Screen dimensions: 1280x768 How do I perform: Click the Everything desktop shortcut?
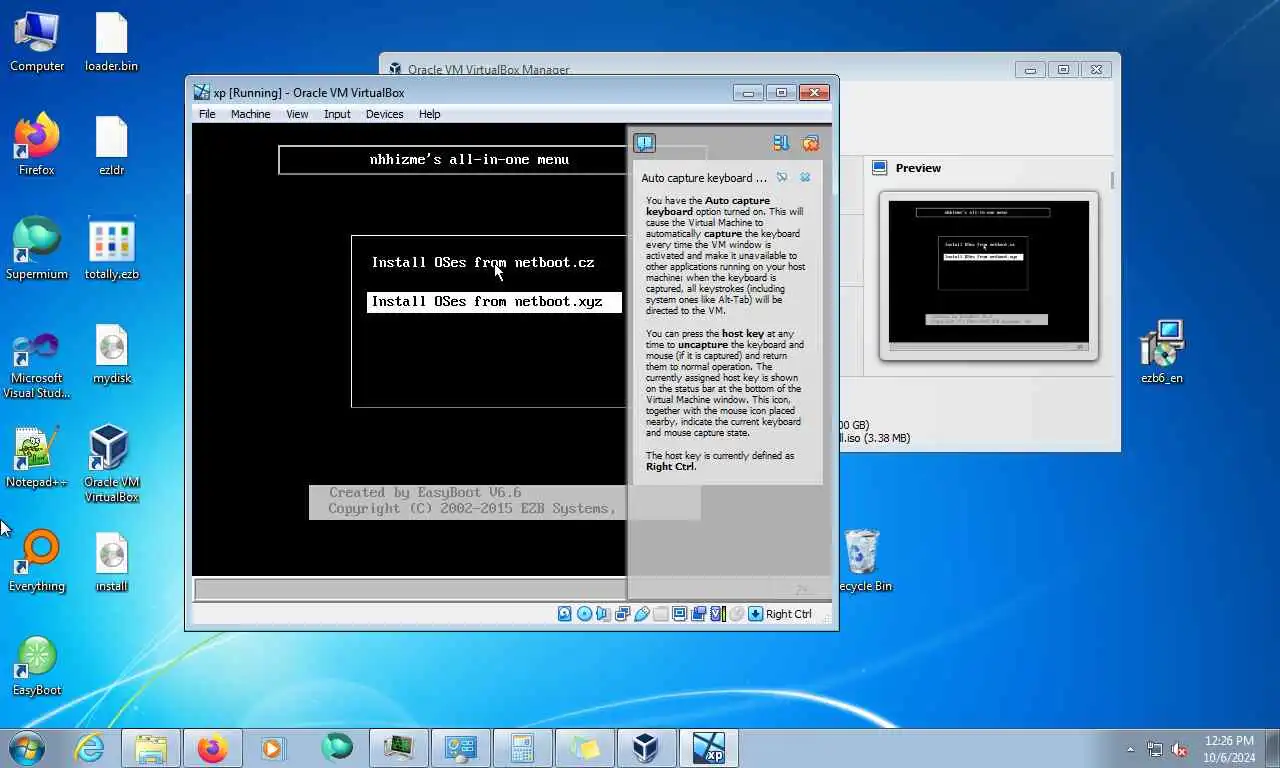pos(37,562)
